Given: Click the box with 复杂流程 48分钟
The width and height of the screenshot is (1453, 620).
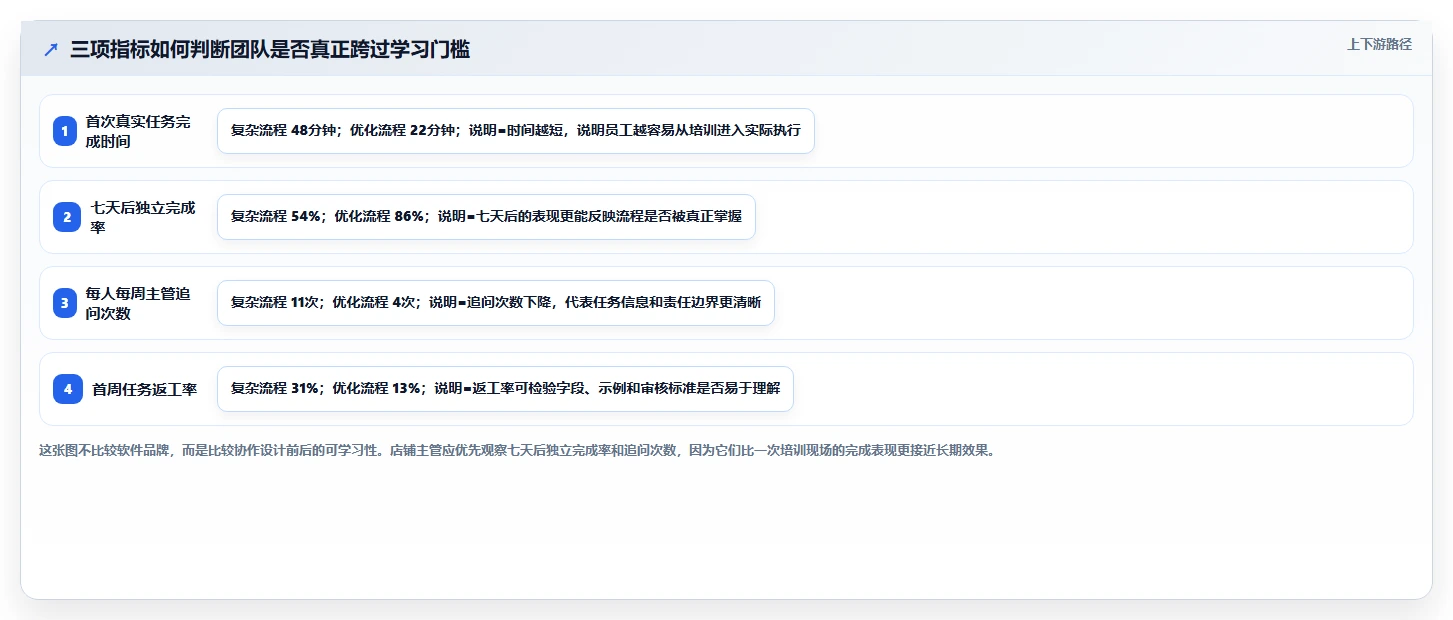Looking at the screenshot, I should tap(516, 131).
